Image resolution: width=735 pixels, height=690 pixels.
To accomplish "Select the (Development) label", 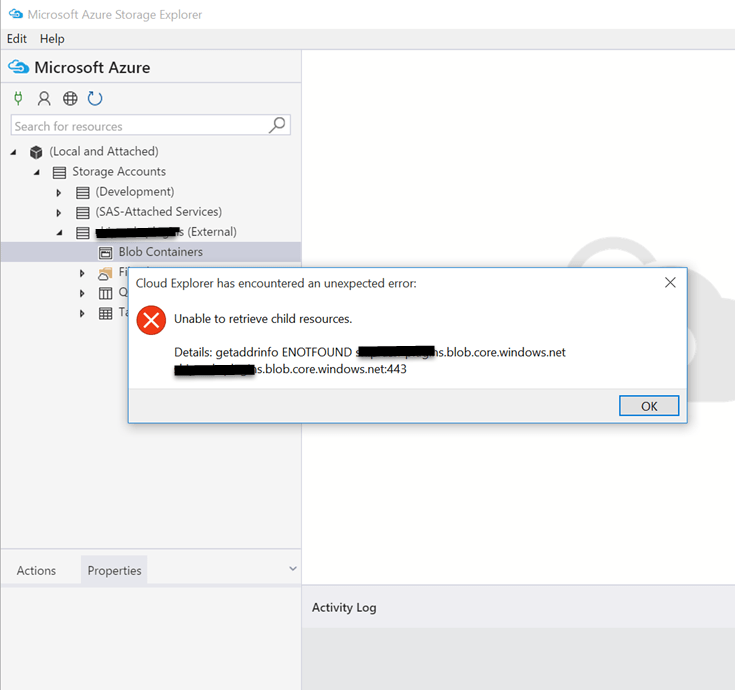I will click(x=135, y=192).
